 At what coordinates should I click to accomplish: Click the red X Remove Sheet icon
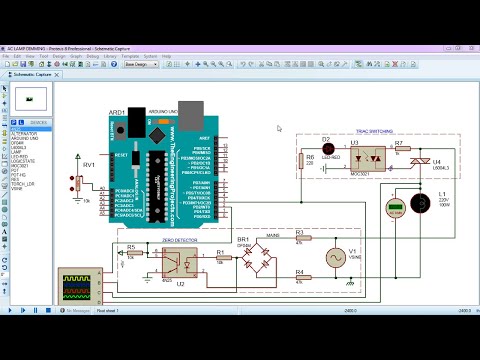pos(395,64)
